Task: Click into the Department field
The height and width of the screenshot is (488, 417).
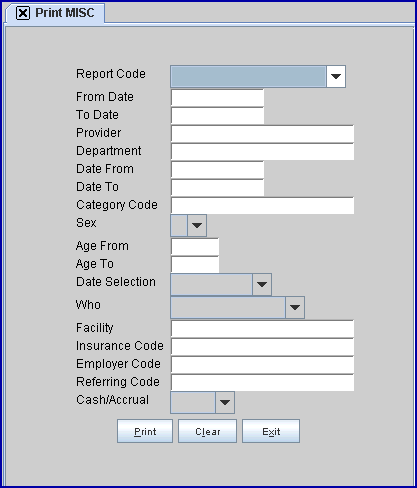Action: coord(263,152)
